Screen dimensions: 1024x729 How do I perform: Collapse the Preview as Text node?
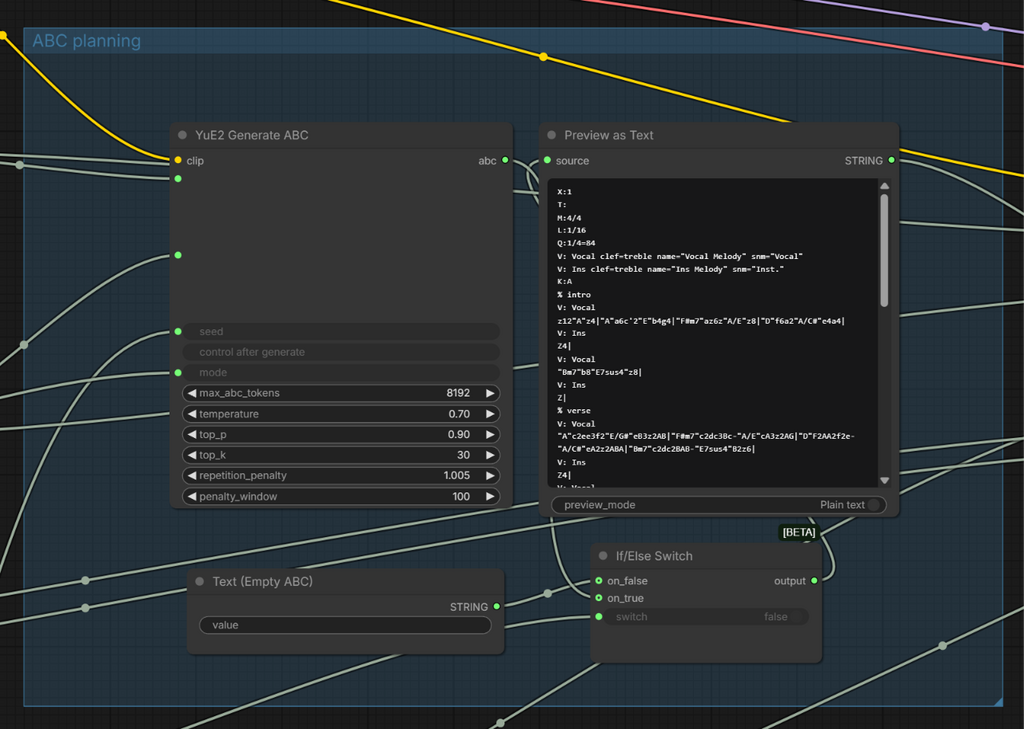(x=552, y=135)
